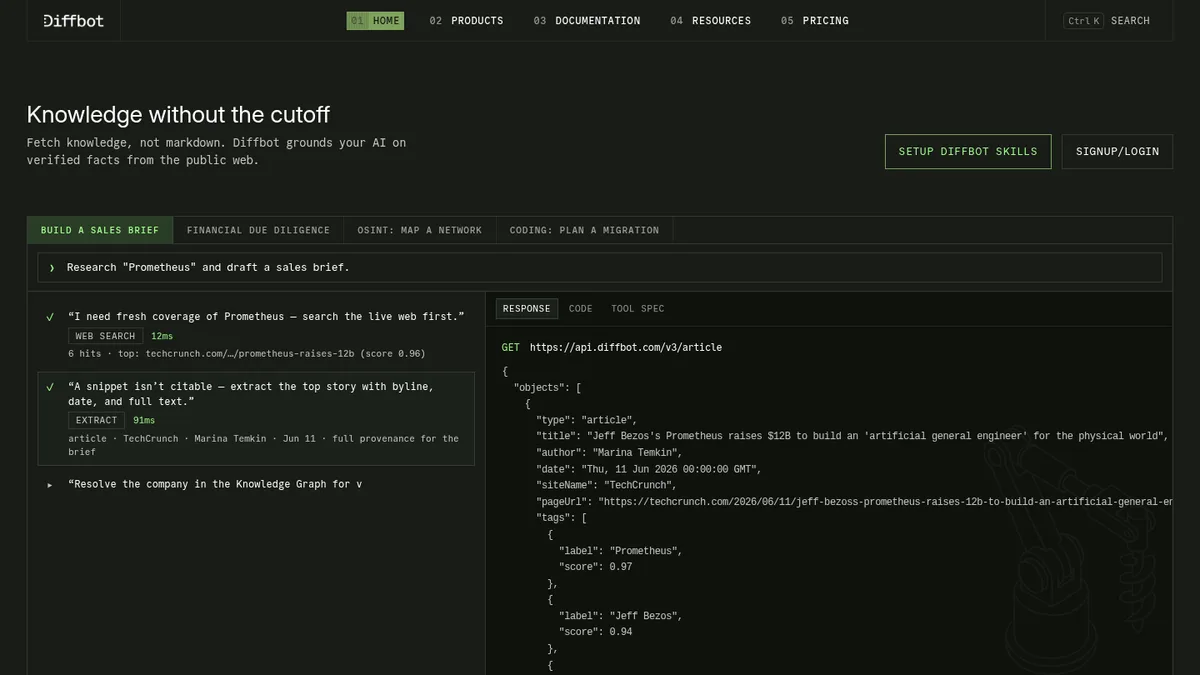Switch to the Code tab
1200x675 pixels.
pos(580,309)
